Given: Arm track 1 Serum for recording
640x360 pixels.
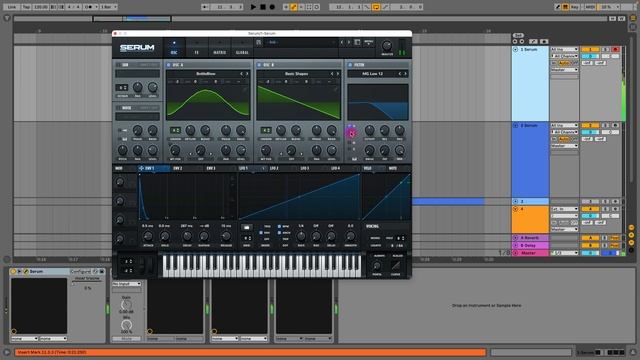Looking at the screenshot, I should coord(615,49).
